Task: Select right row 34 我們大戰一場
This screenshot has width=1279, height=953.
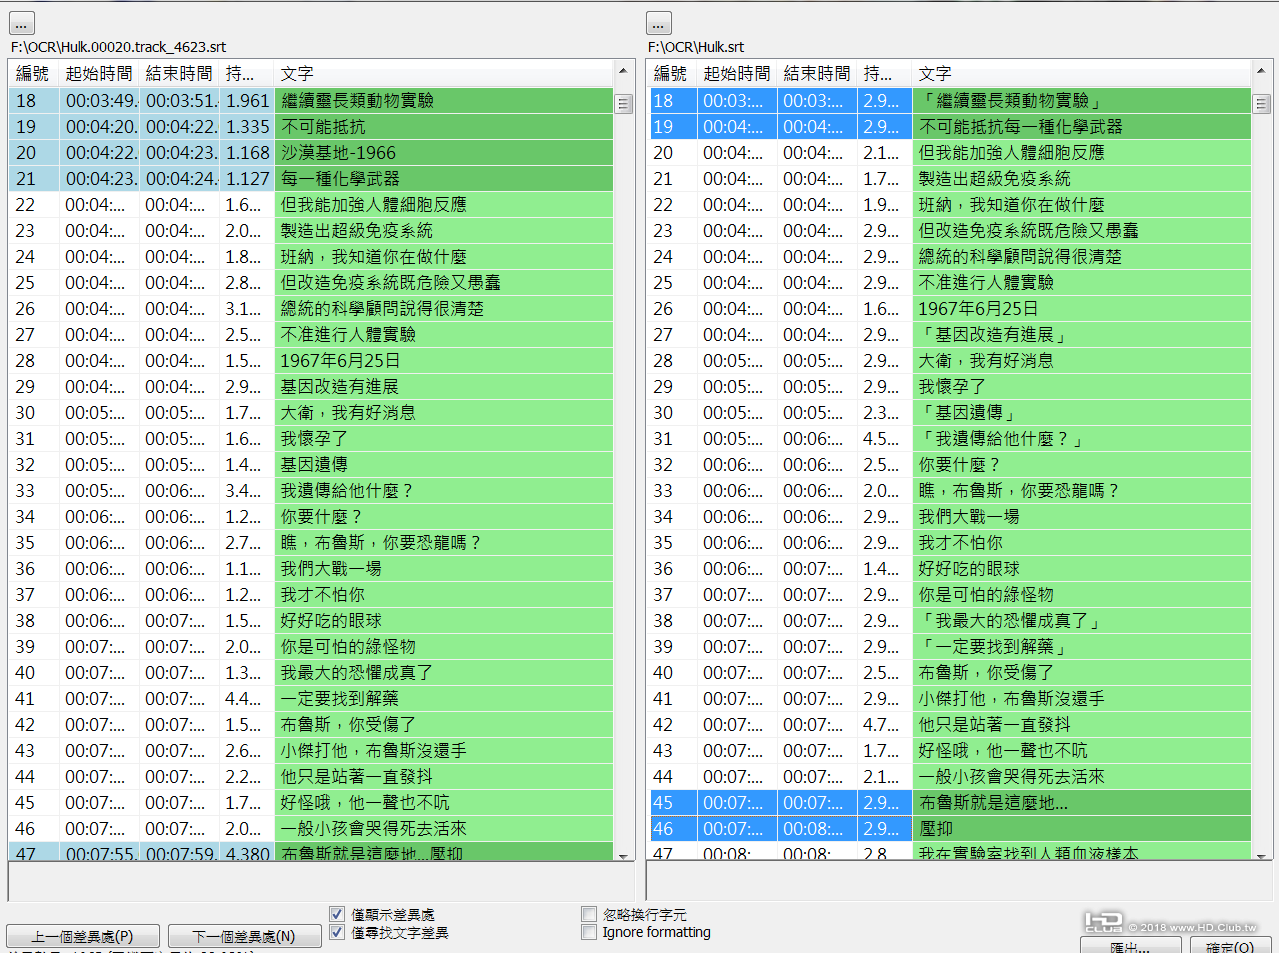Action: (x=949, y=516)
